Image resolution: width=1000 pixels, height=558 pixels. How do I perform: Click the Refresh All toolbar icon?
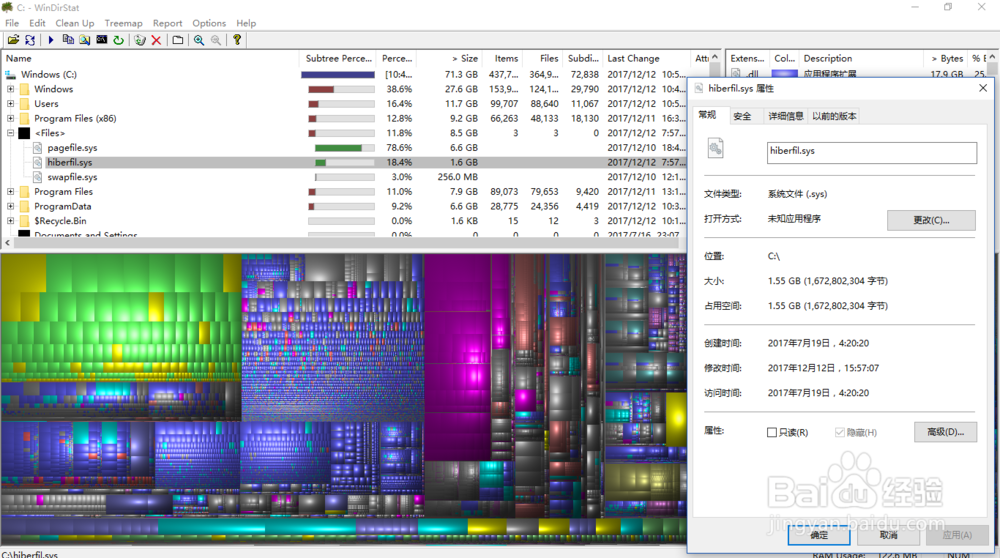pyautogui.click(x=30, y=40)
